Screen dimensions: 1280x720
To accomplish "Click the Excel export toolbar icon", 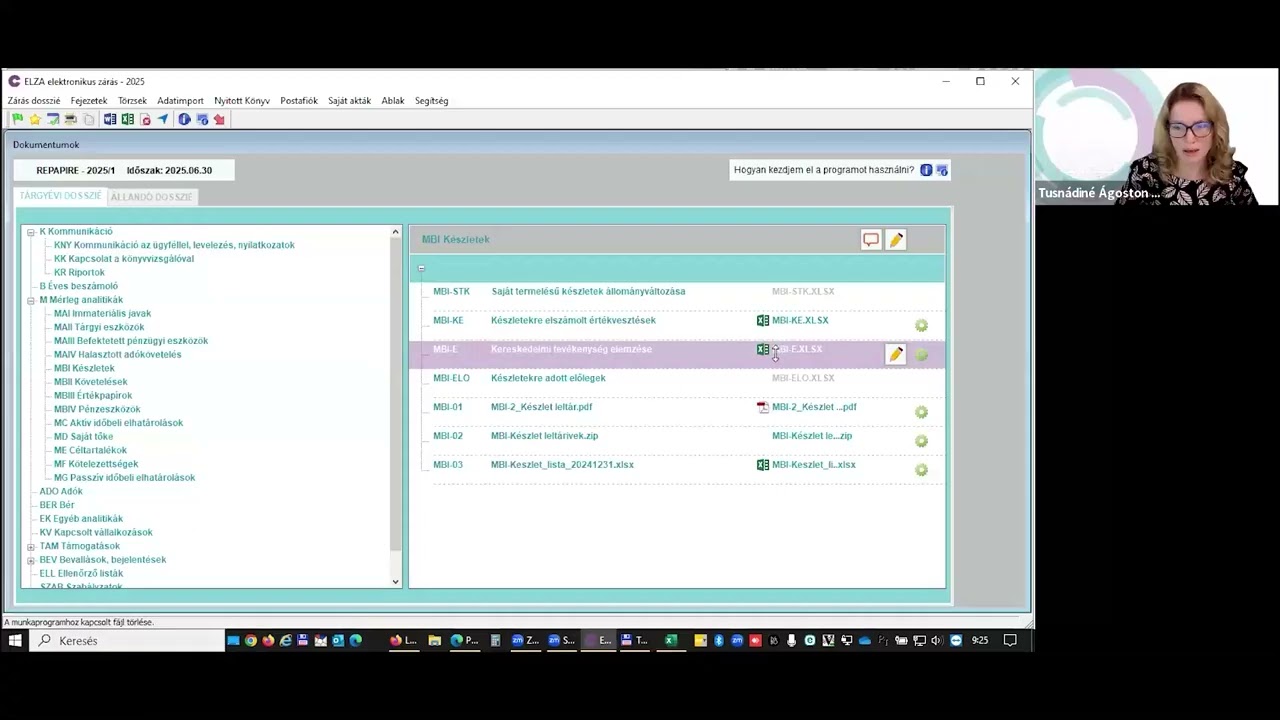I will (128, 119).
